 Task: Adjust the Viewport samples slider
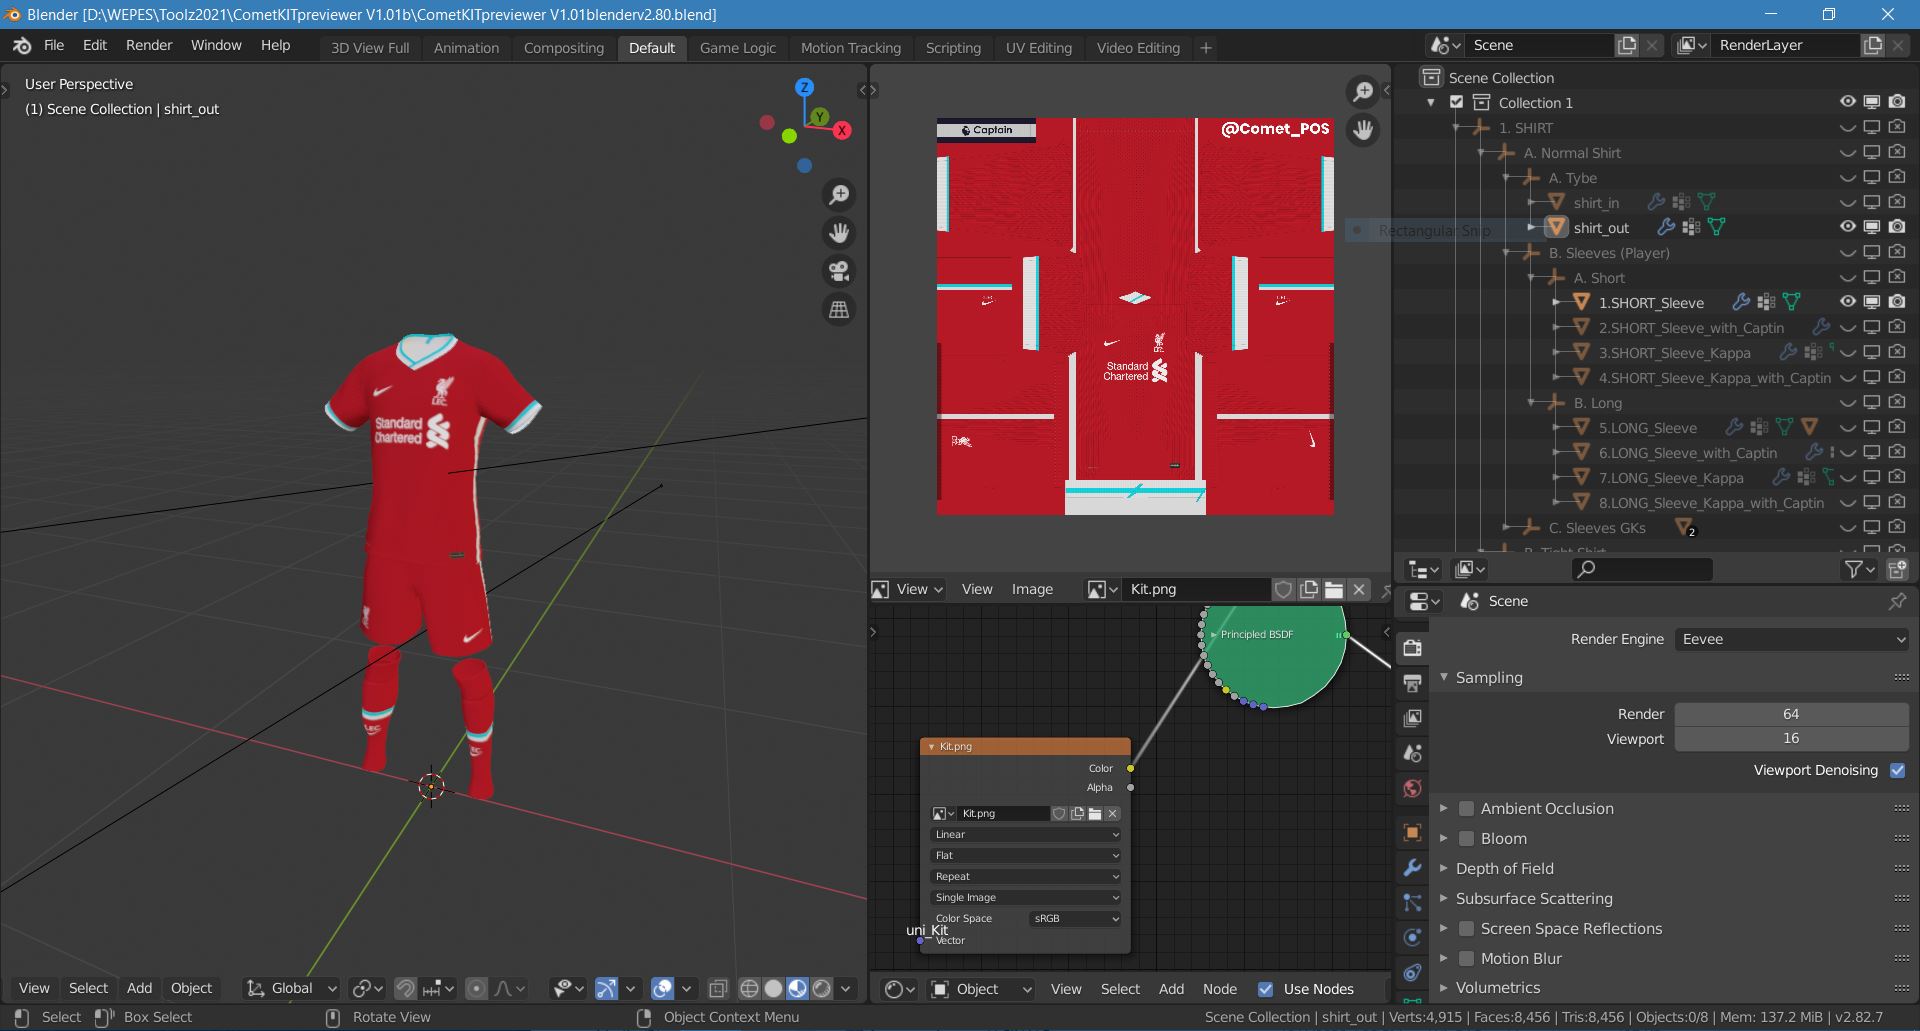[1790, 739]
